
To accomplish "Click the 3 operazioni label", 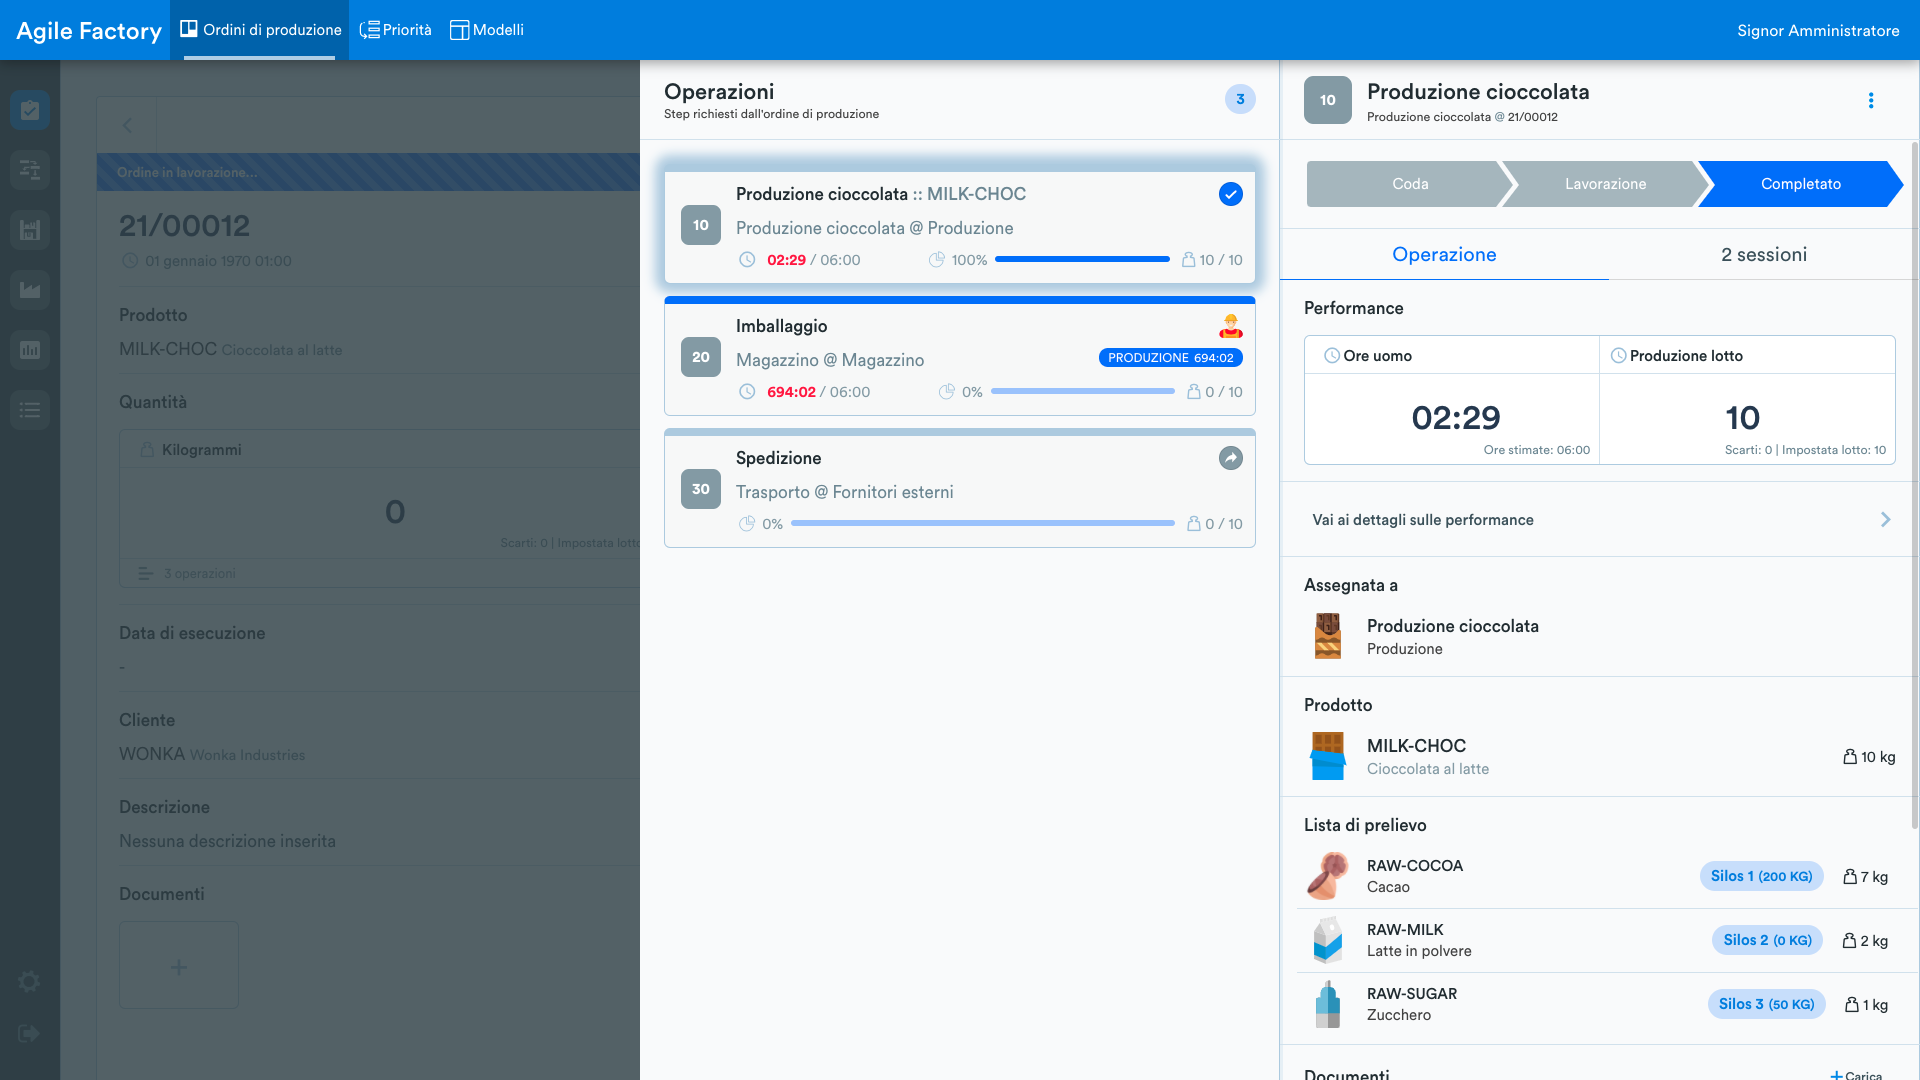I will pos(199,574).
